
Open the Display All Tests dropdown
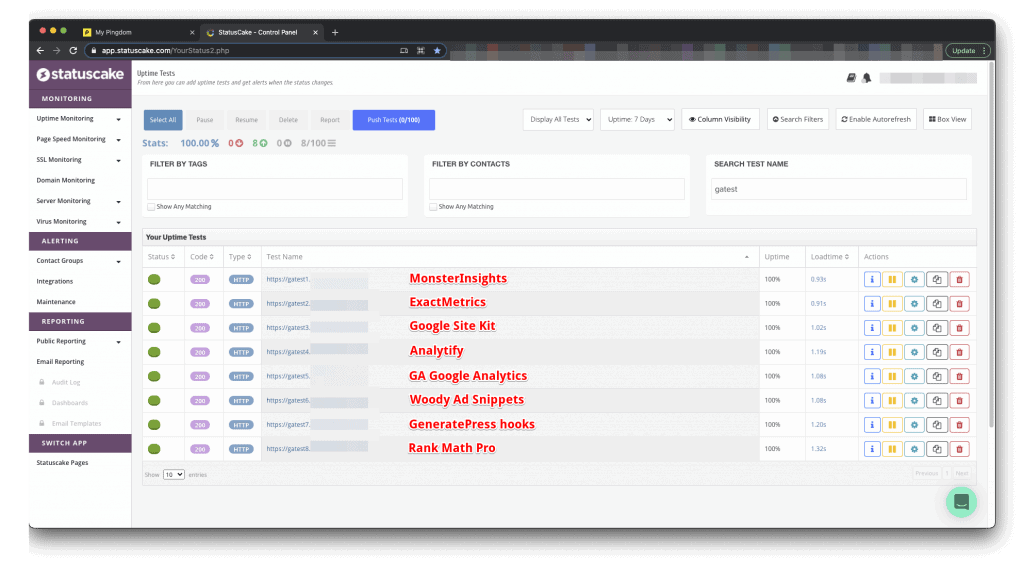pos(558,119)
